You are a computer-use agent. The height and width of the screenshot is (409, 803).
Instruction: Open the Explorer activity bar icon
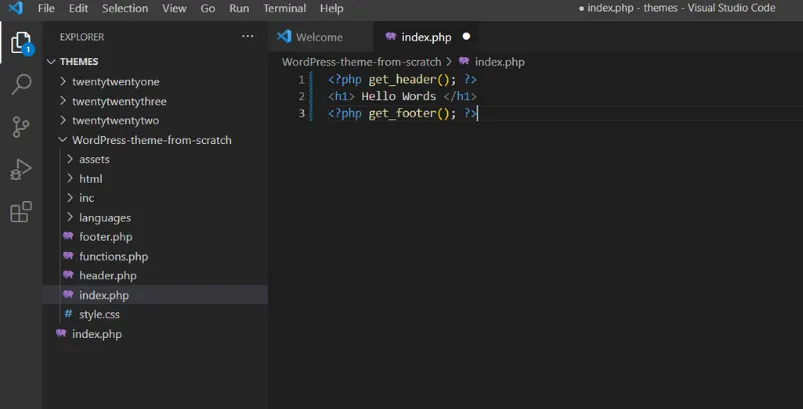click(x=22, y=43)
